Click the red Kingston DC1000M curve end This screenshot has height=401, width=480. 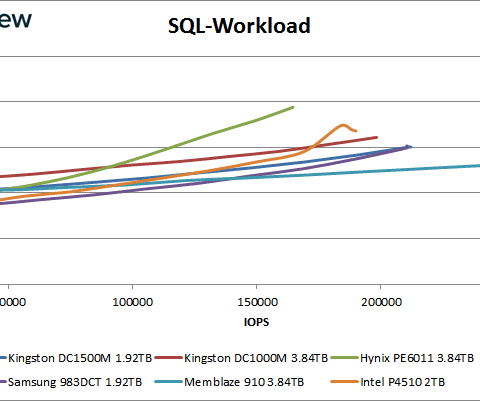tap(376, 137)
